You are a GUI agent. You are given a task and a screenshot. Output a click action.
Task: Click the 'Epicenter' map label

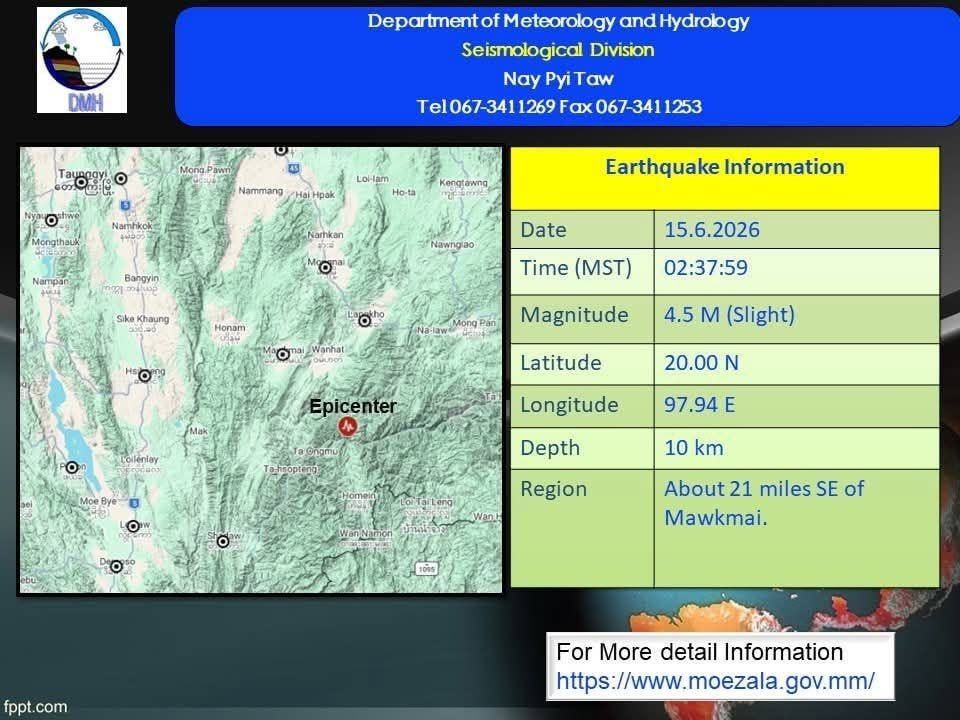(353, 406)
